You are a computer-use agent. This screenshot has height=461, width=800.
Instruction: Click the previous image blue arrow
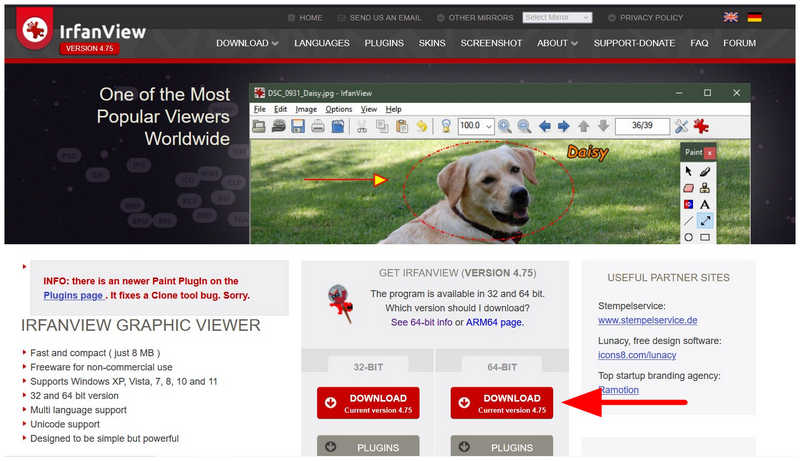(x=544, y=126)
